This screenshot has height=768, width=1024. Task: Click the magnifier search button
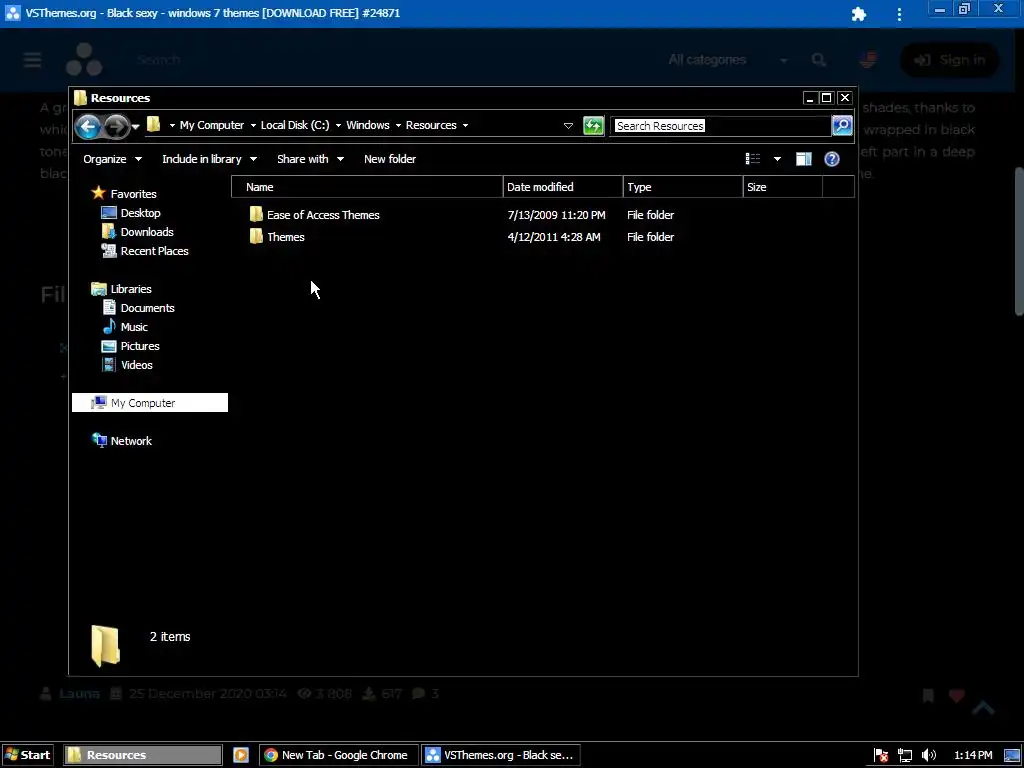(842, 125)
